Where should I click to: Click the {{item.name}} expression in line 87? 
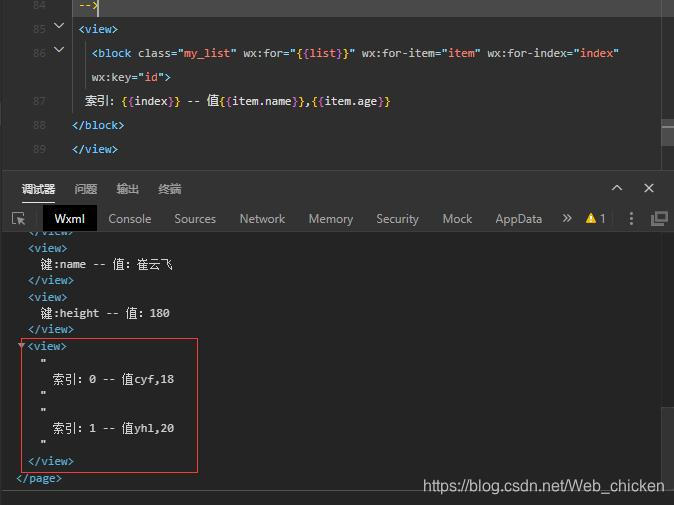coord(262,101)
